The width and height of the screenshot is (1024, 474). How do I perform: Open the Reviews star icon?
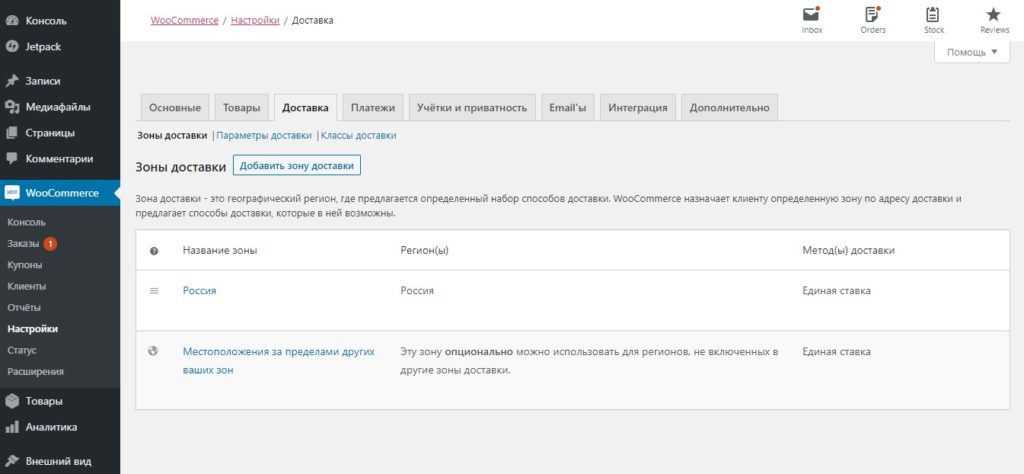pos(993,14)
